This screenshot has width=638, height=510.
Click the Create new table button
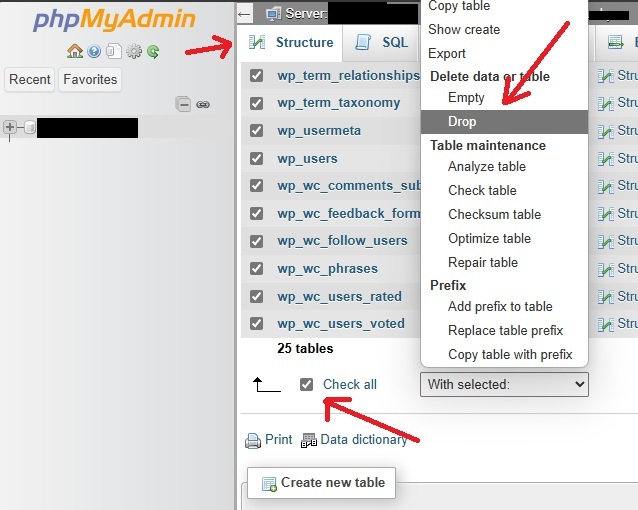tap(322, 482)
